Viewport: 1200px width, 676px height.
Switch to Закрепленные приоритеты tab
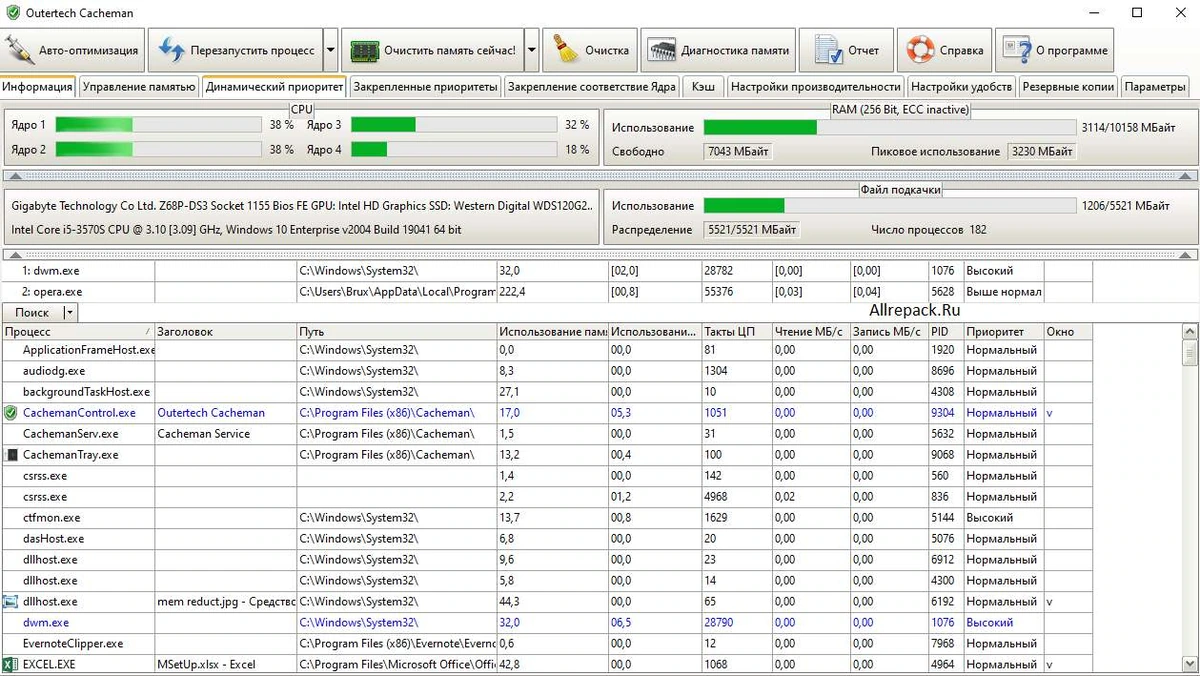click(x=425, y=87)
